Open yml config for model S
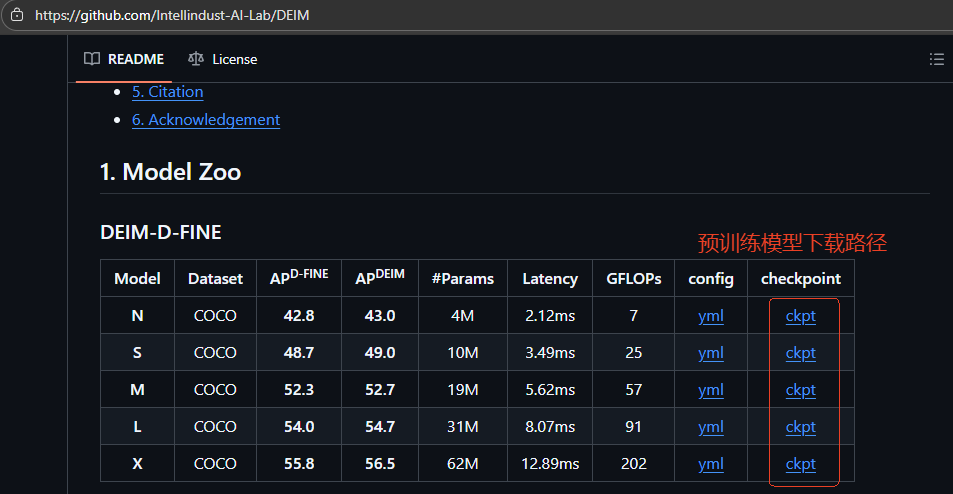Image resolution: width=953 pixels, height=494 pixels. point(710,353)
